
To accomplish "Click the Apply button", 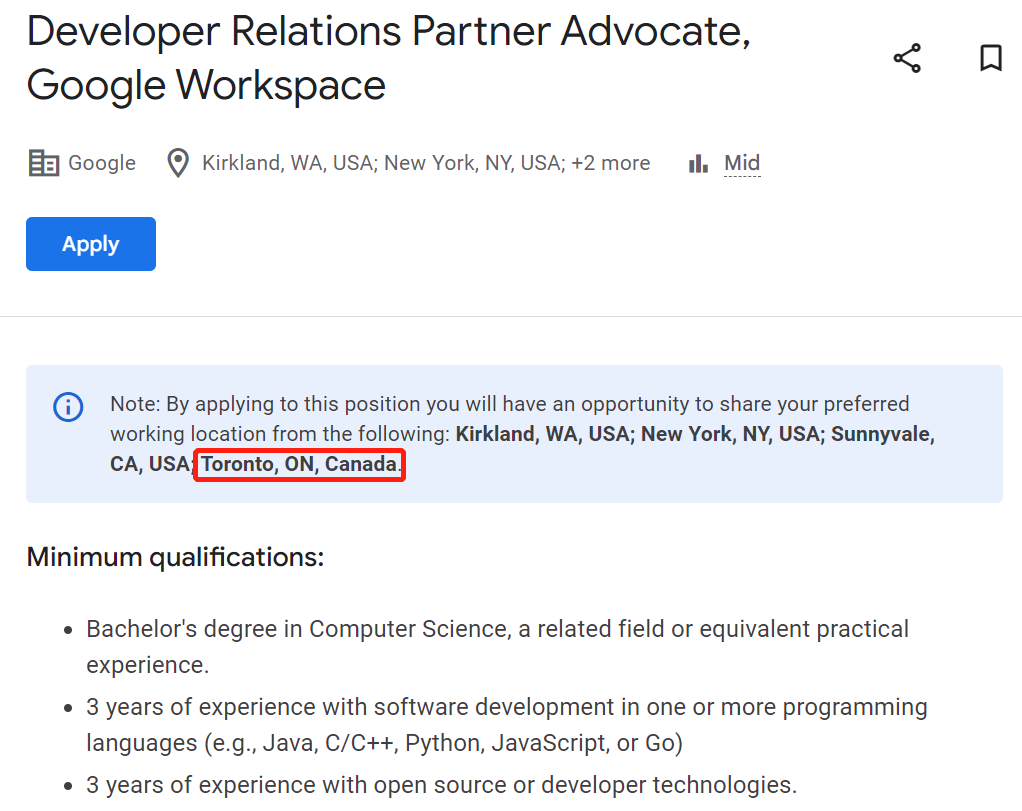I will coord(91,244).
